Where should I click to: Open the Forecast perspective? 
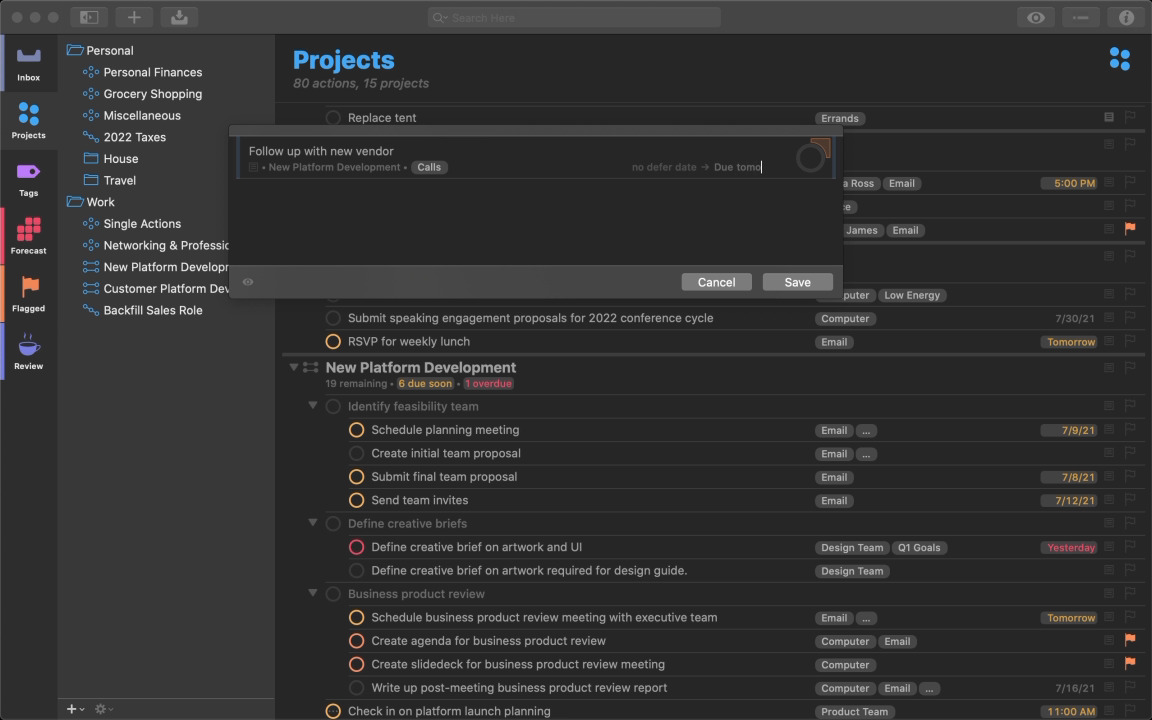coord(28,236)
